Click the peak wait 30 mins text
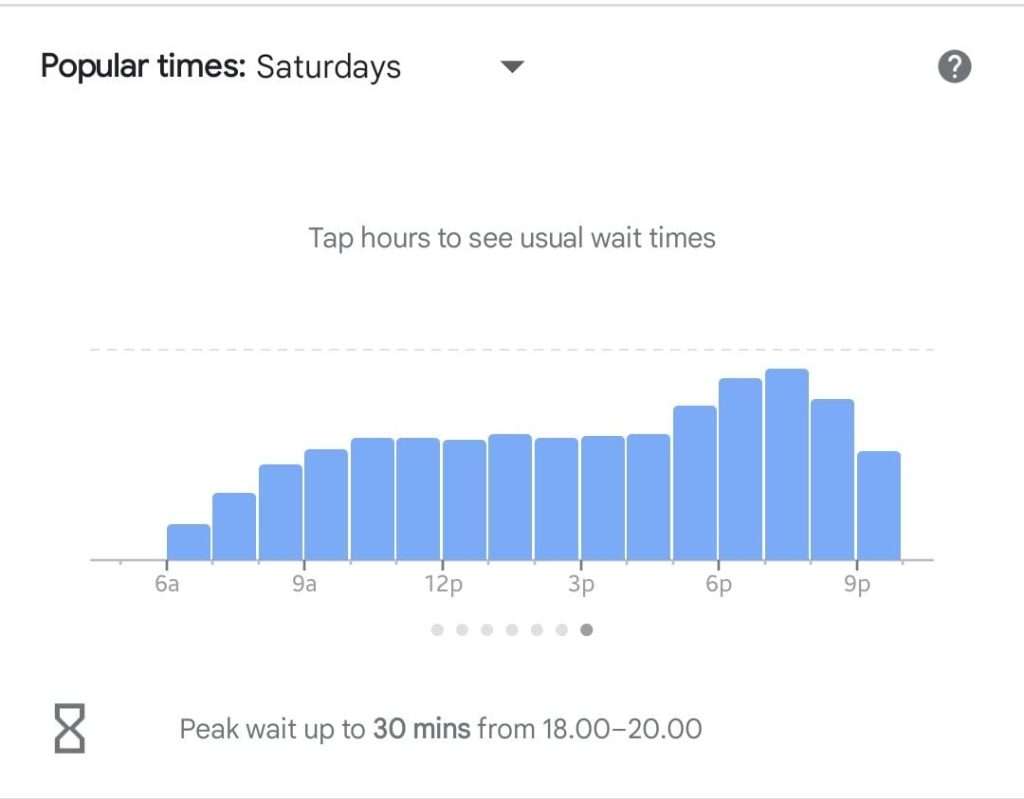This screenshot has height=799, width=1024. click(440, 728)
